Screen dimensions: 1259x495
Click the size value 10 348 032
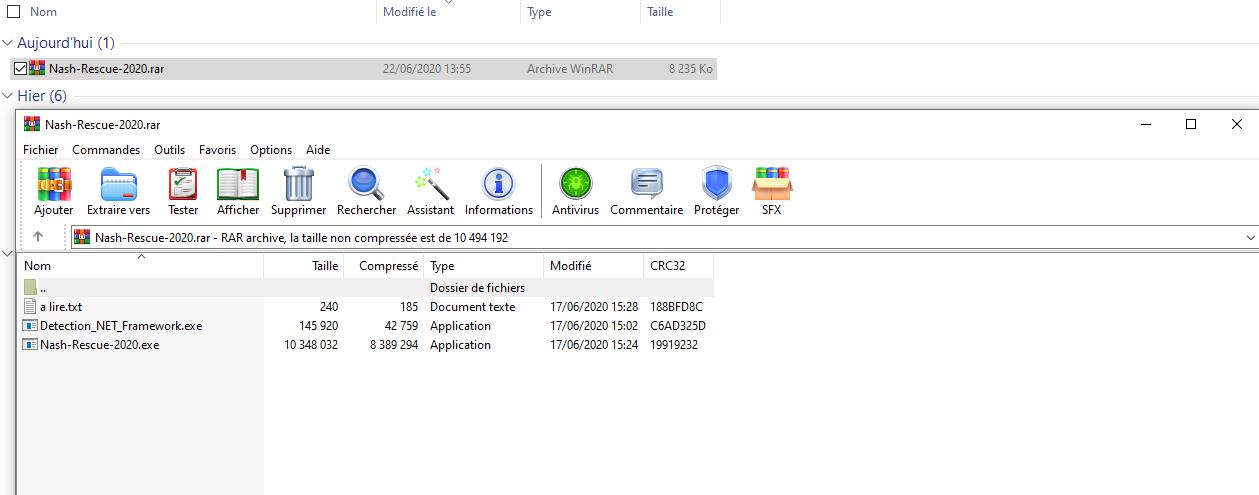(311, 345)
